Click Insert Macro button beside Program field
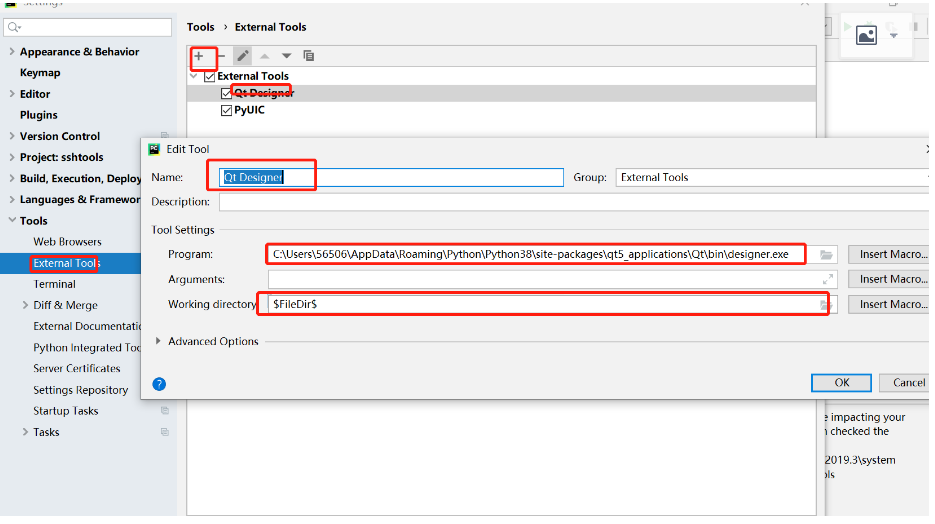The width and height of the screenshot is (935, 524). tap(891, 254)
